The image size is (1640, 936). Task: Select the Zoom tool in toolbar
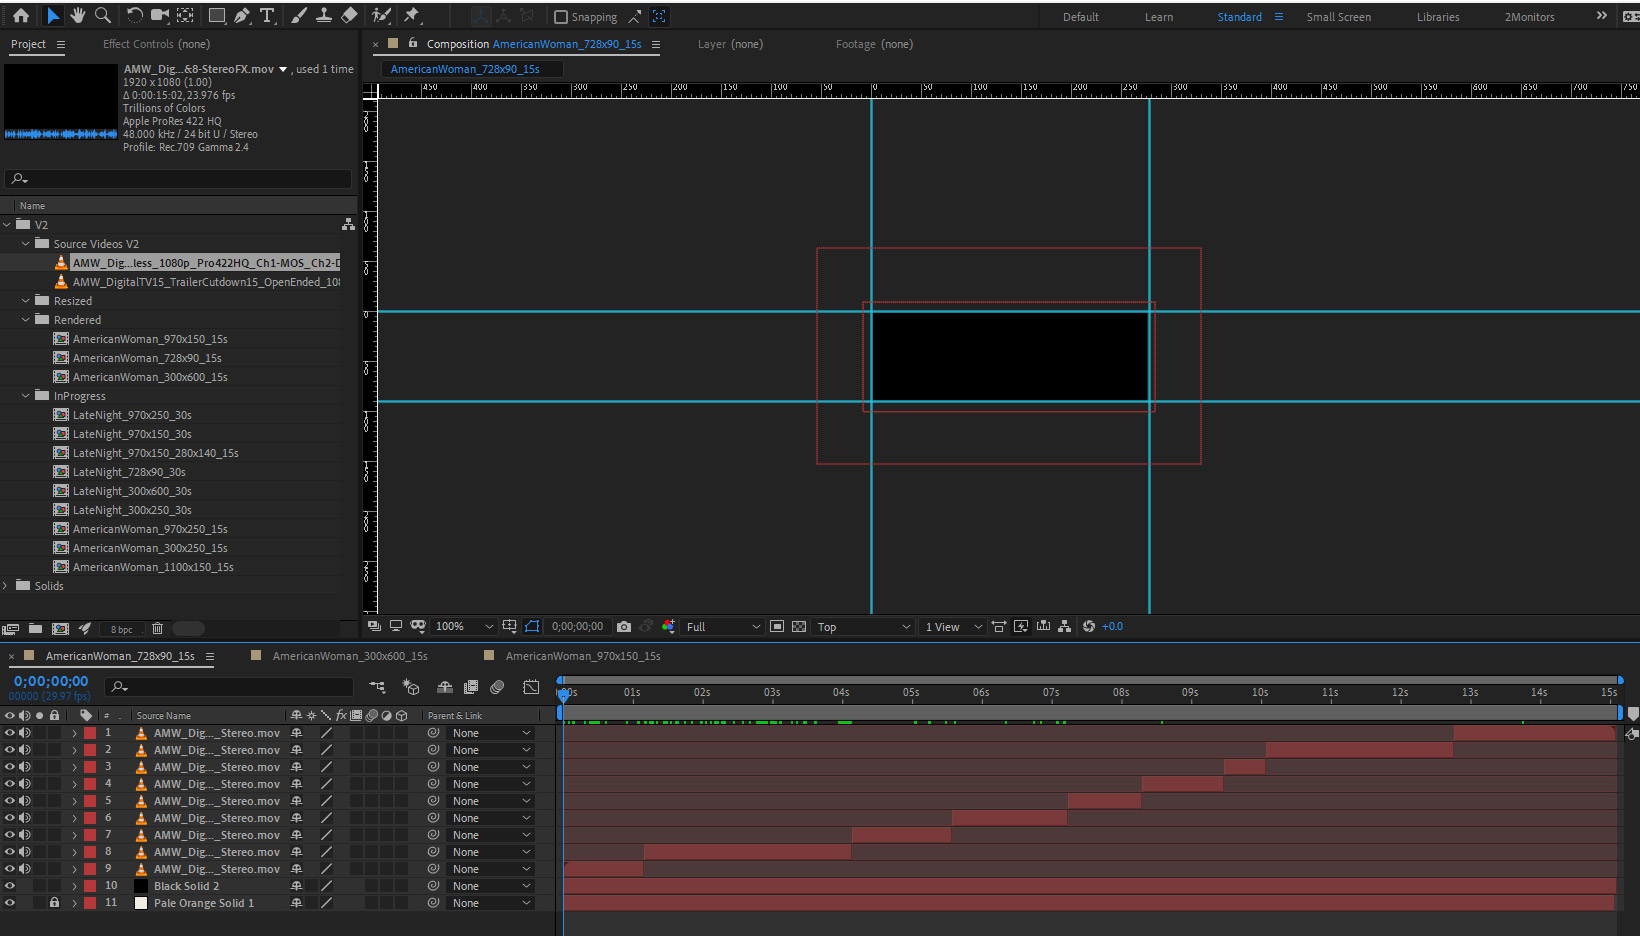pyautogui.click(x=102, y=16)
